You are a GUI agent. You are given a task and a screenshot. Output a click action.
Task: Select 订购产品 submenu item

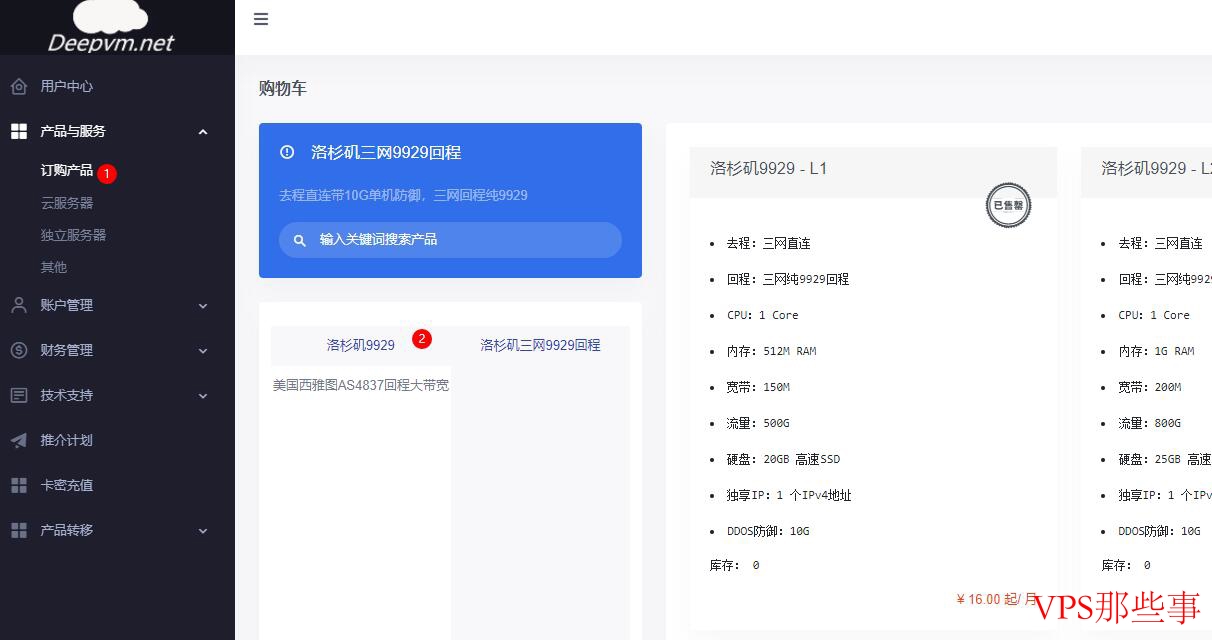(67, 171)
